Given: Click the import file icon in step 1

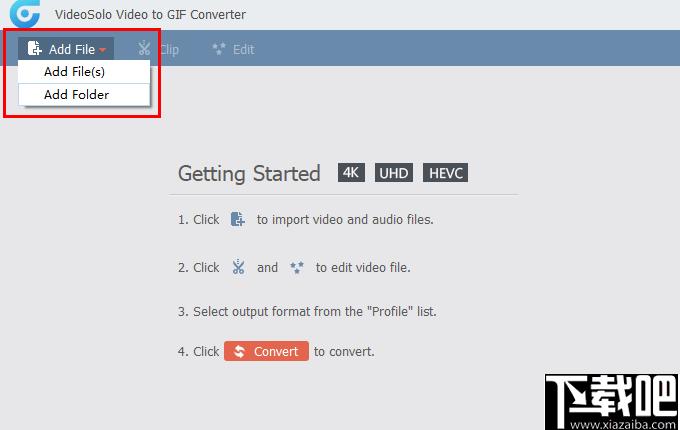Looking at the screenshot, I should click(x=238, y=219).
